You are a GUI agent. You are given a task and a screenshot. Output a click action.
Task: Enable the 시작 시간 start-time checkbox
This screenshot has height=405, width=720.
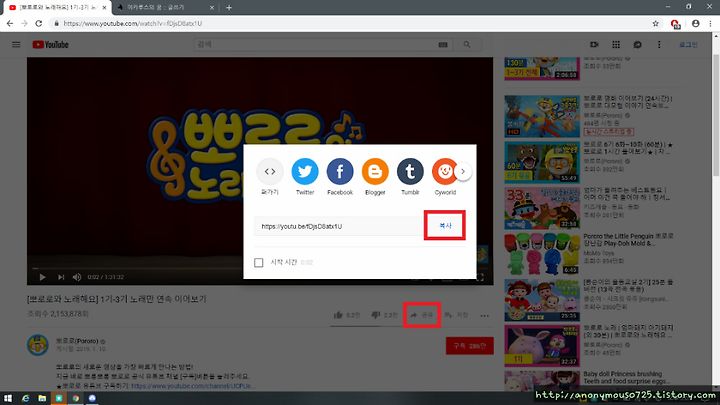coord(259,262)
